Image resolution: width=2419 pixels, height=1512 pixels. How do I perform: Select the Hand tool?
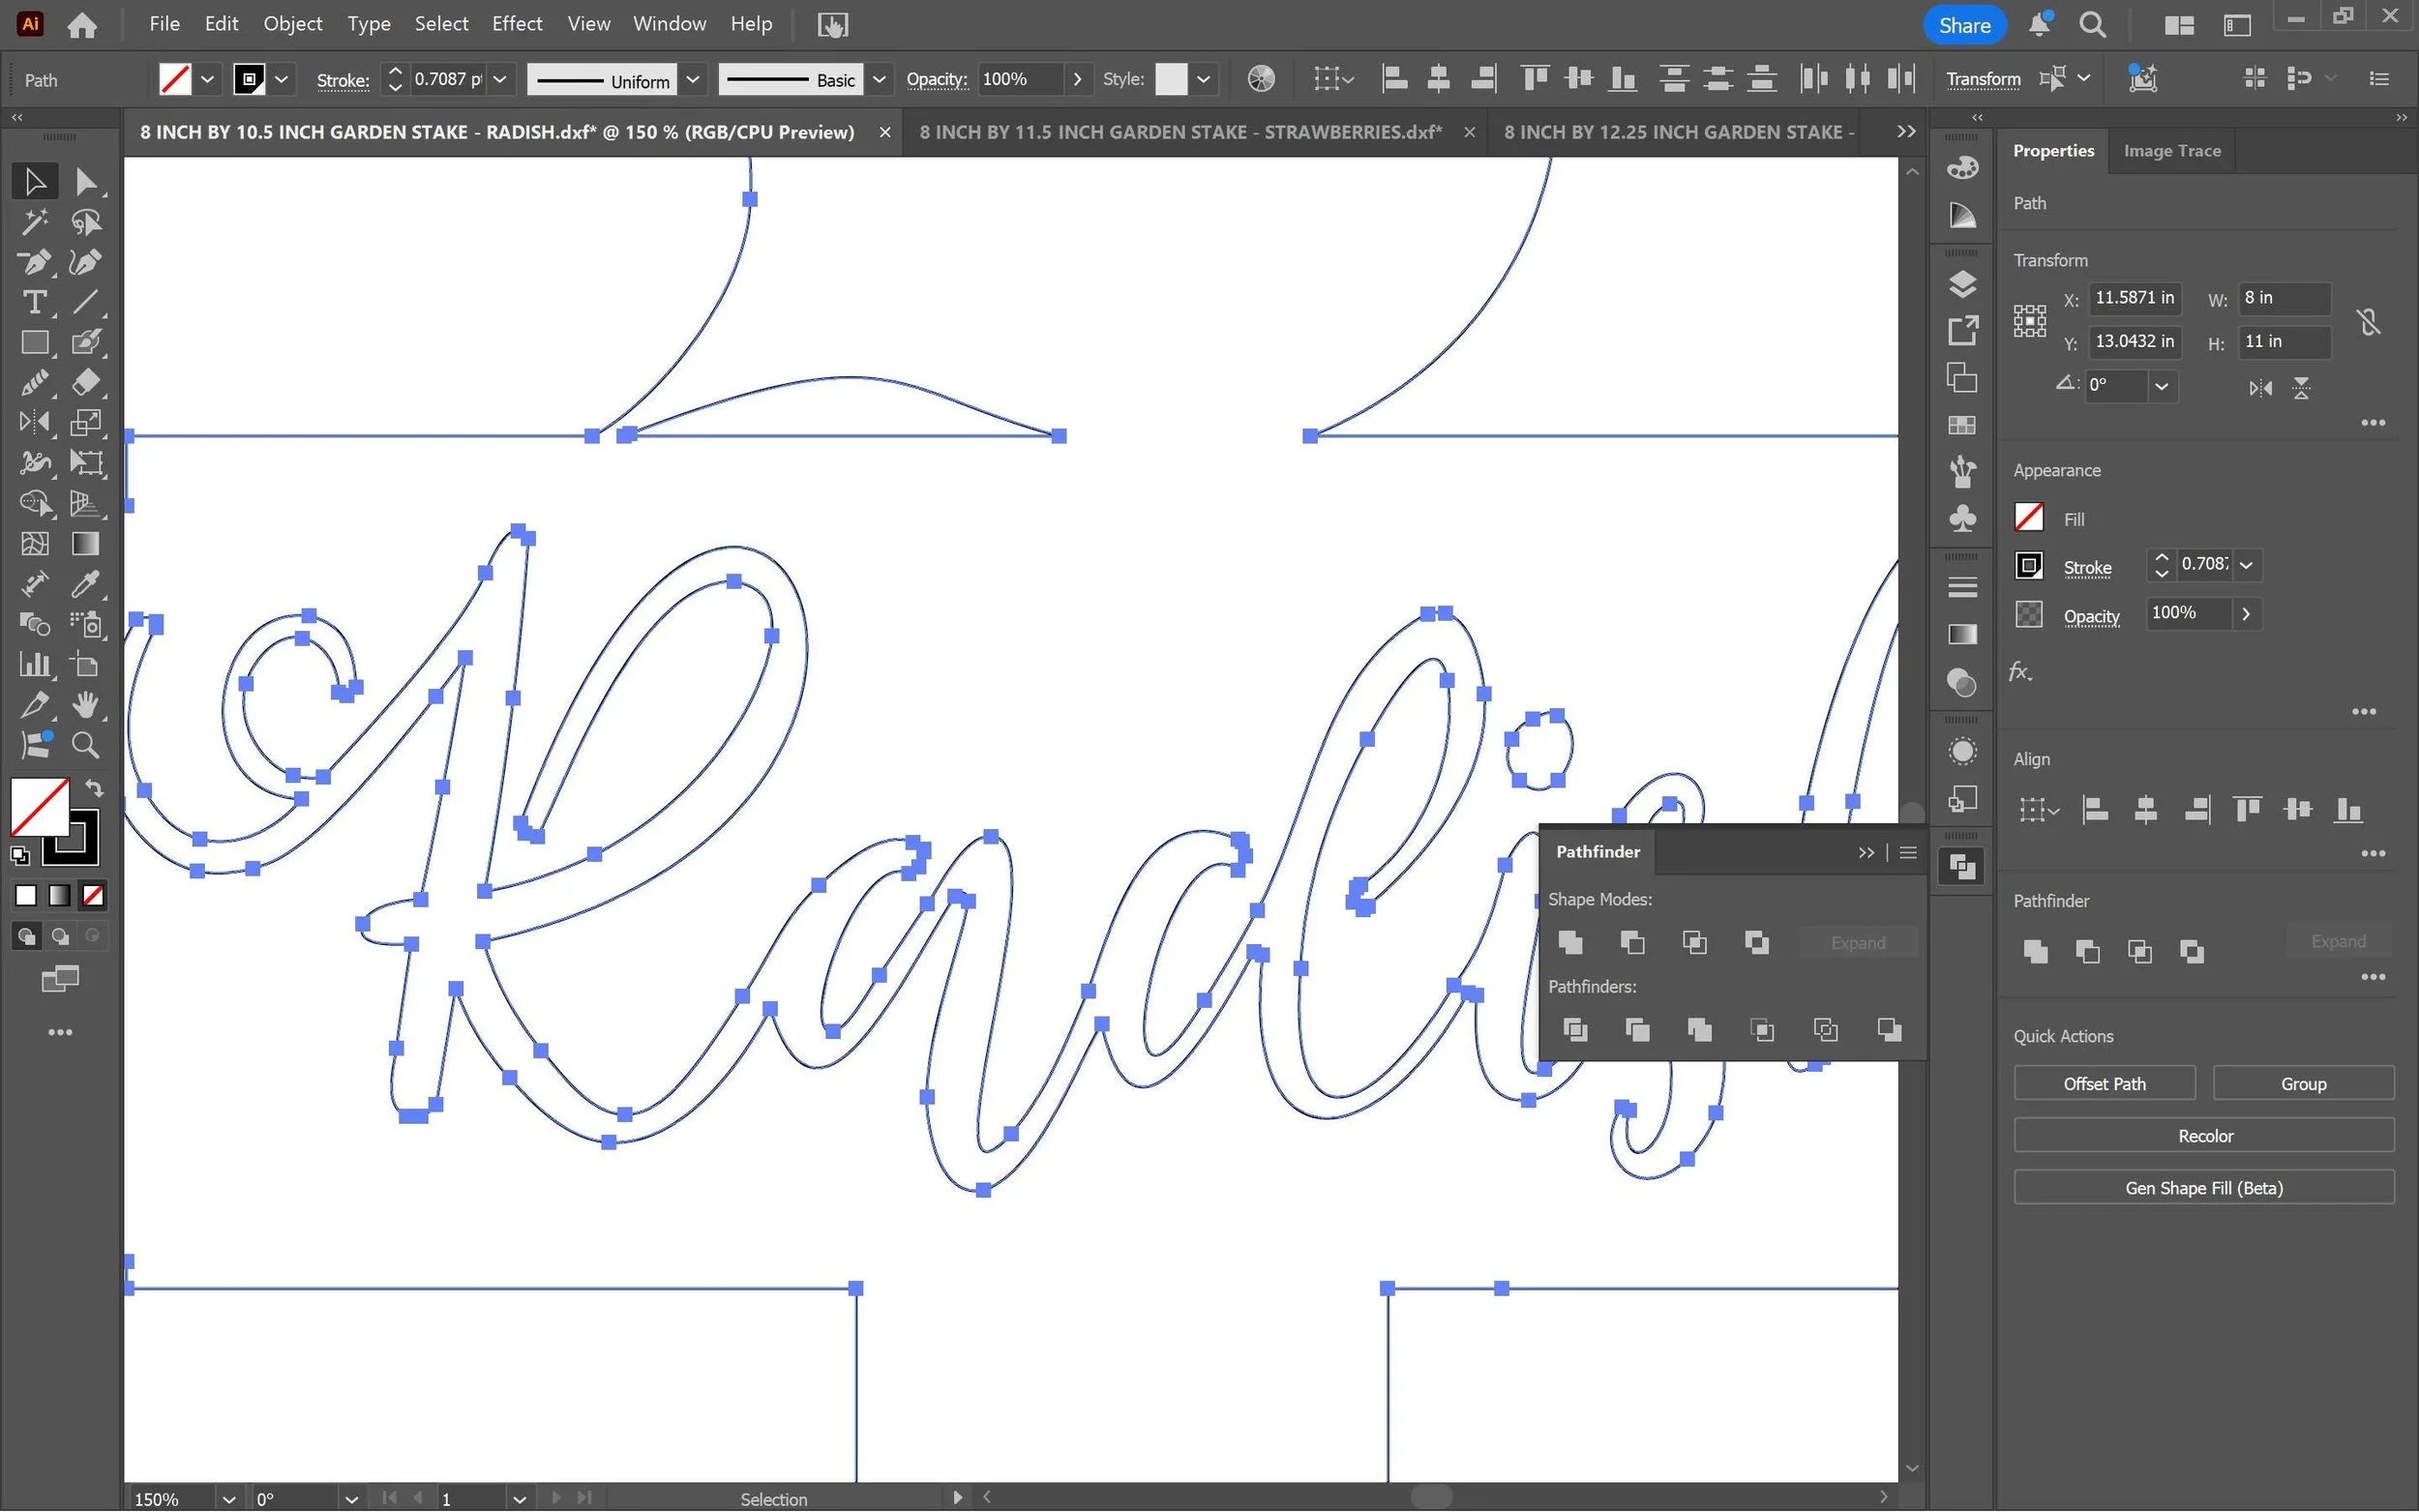(x=85, y=704)
